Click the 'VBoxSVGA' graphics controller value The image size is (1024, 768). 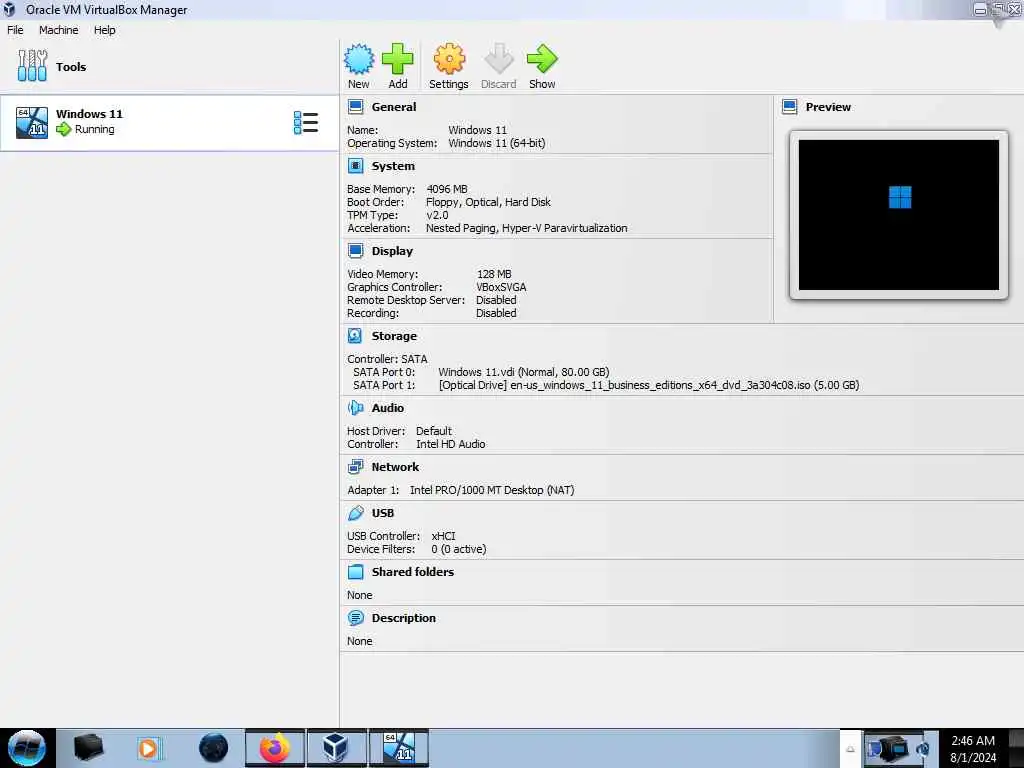(x=501, y=287)
